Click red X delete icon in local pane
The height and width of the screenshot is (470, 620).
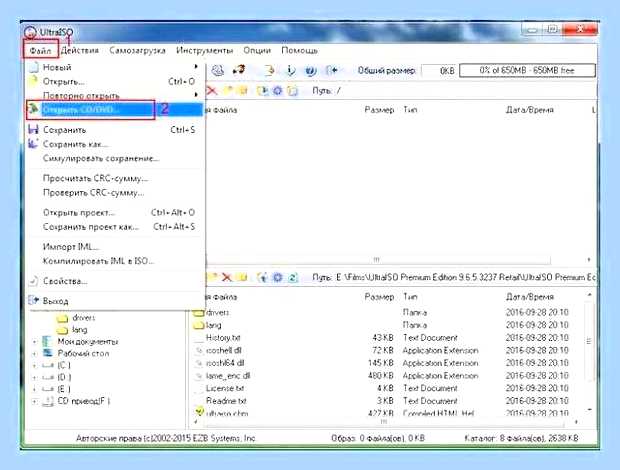226,277
